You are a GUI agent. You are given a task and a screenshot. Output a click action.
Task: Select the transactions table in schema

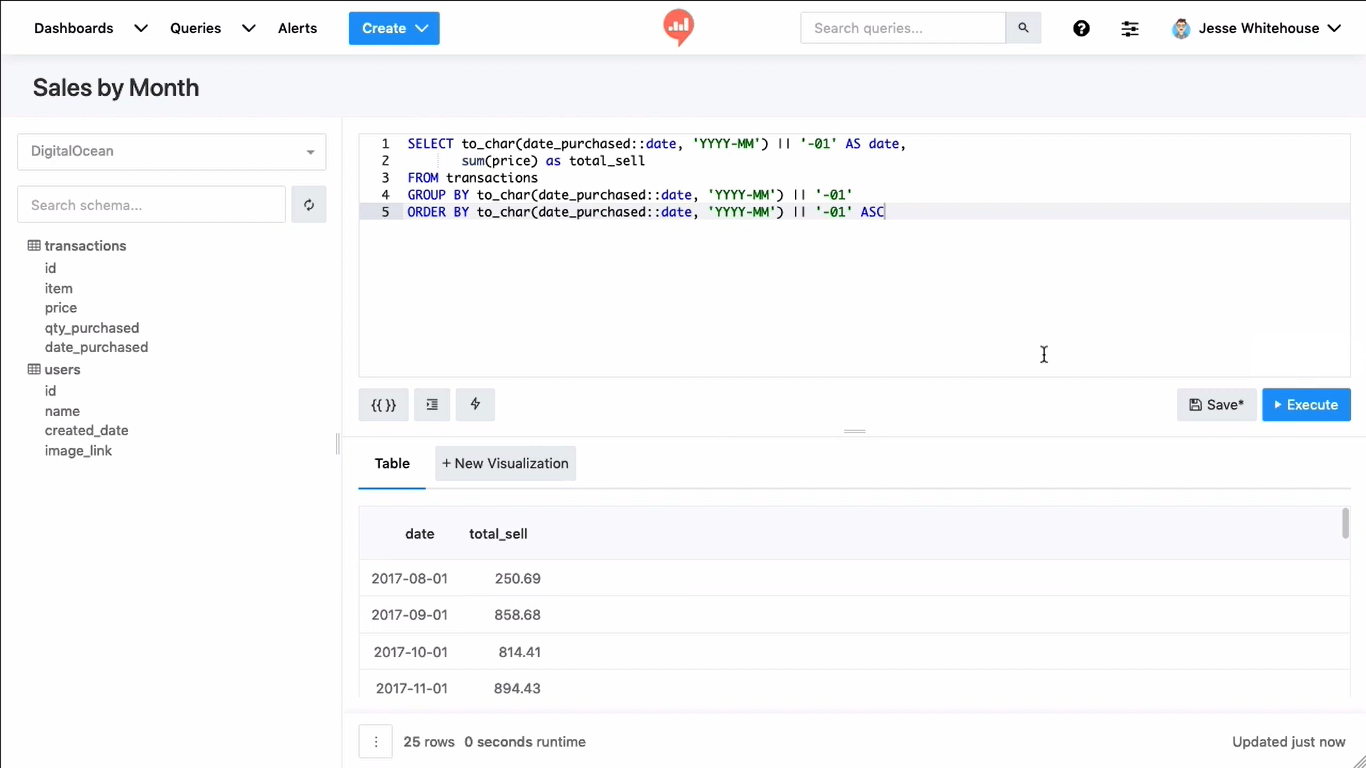[85, 246]
